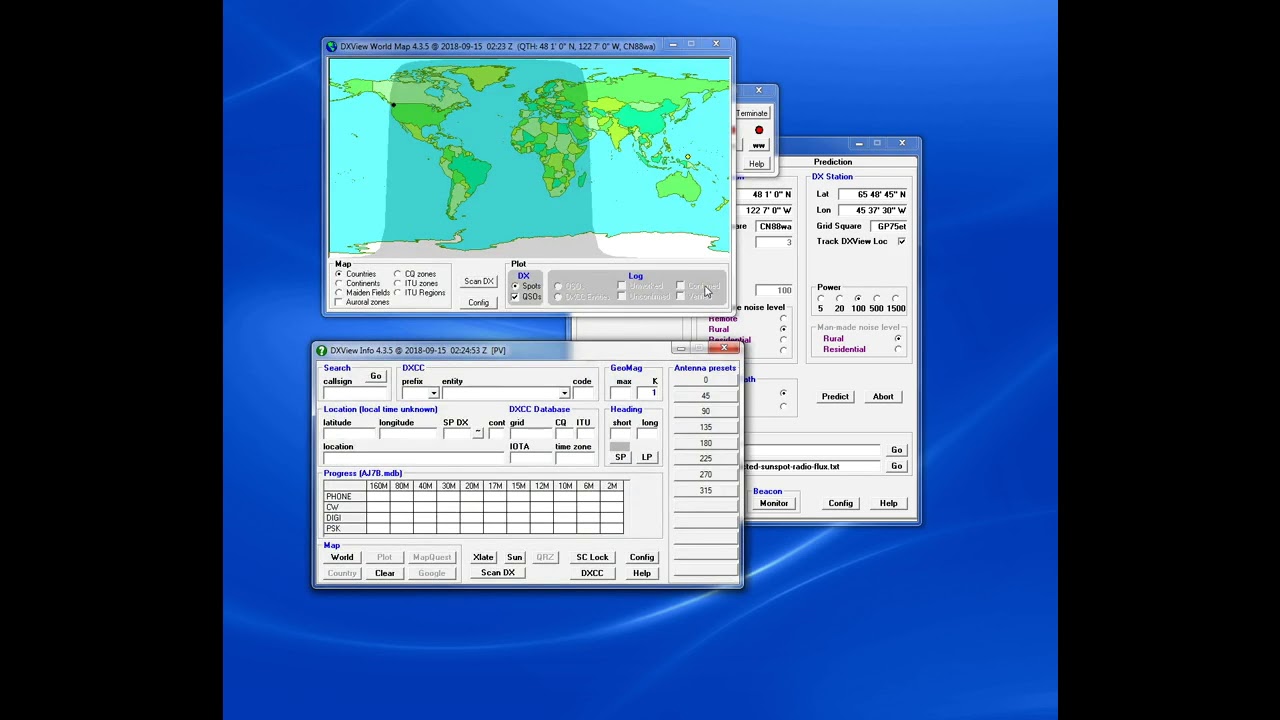Click Scan DX in World Map window
1280x720 pixels.
pos(479,281)
